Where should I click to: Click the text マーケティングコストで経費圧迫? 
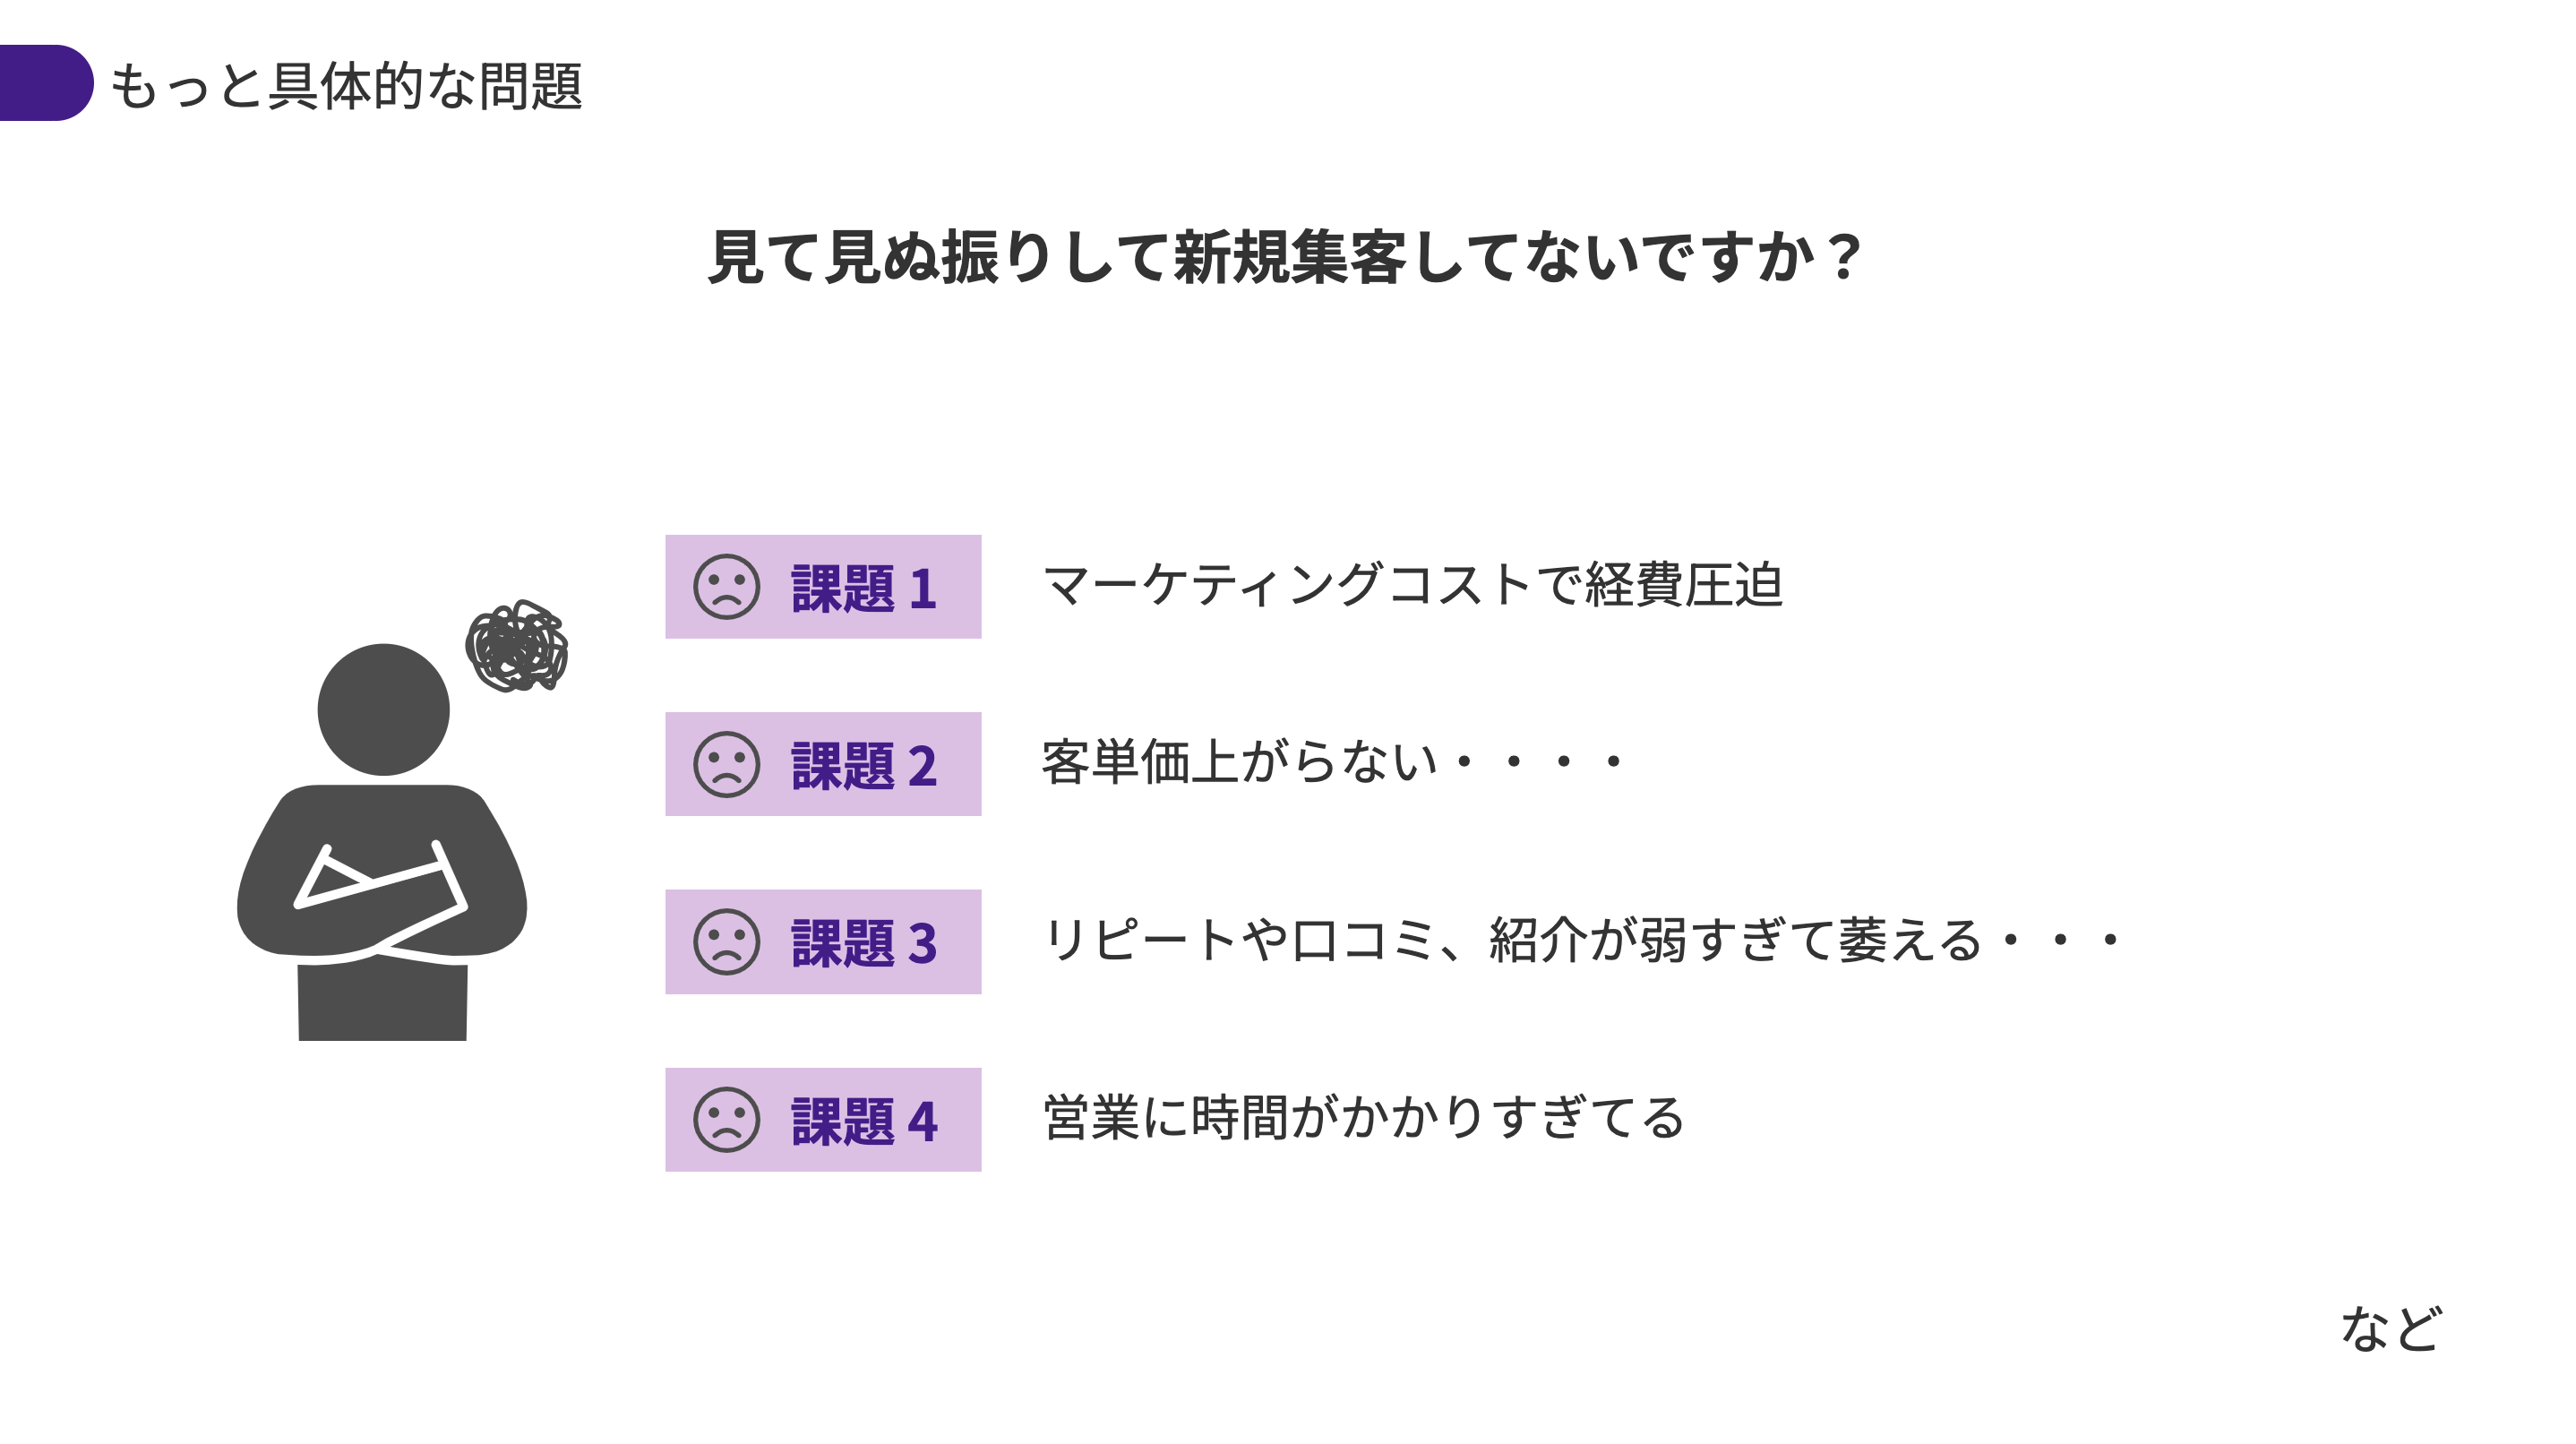coord(1412,585)
